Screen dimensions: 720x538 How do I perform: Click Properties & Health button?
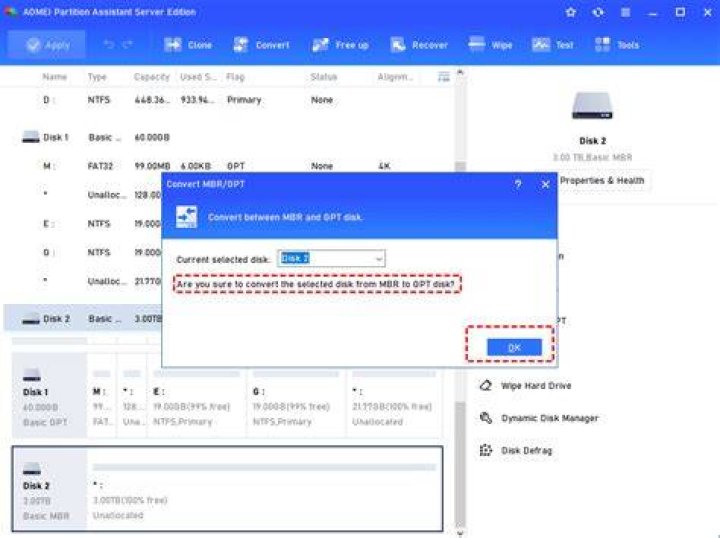[x=602, y=180]
